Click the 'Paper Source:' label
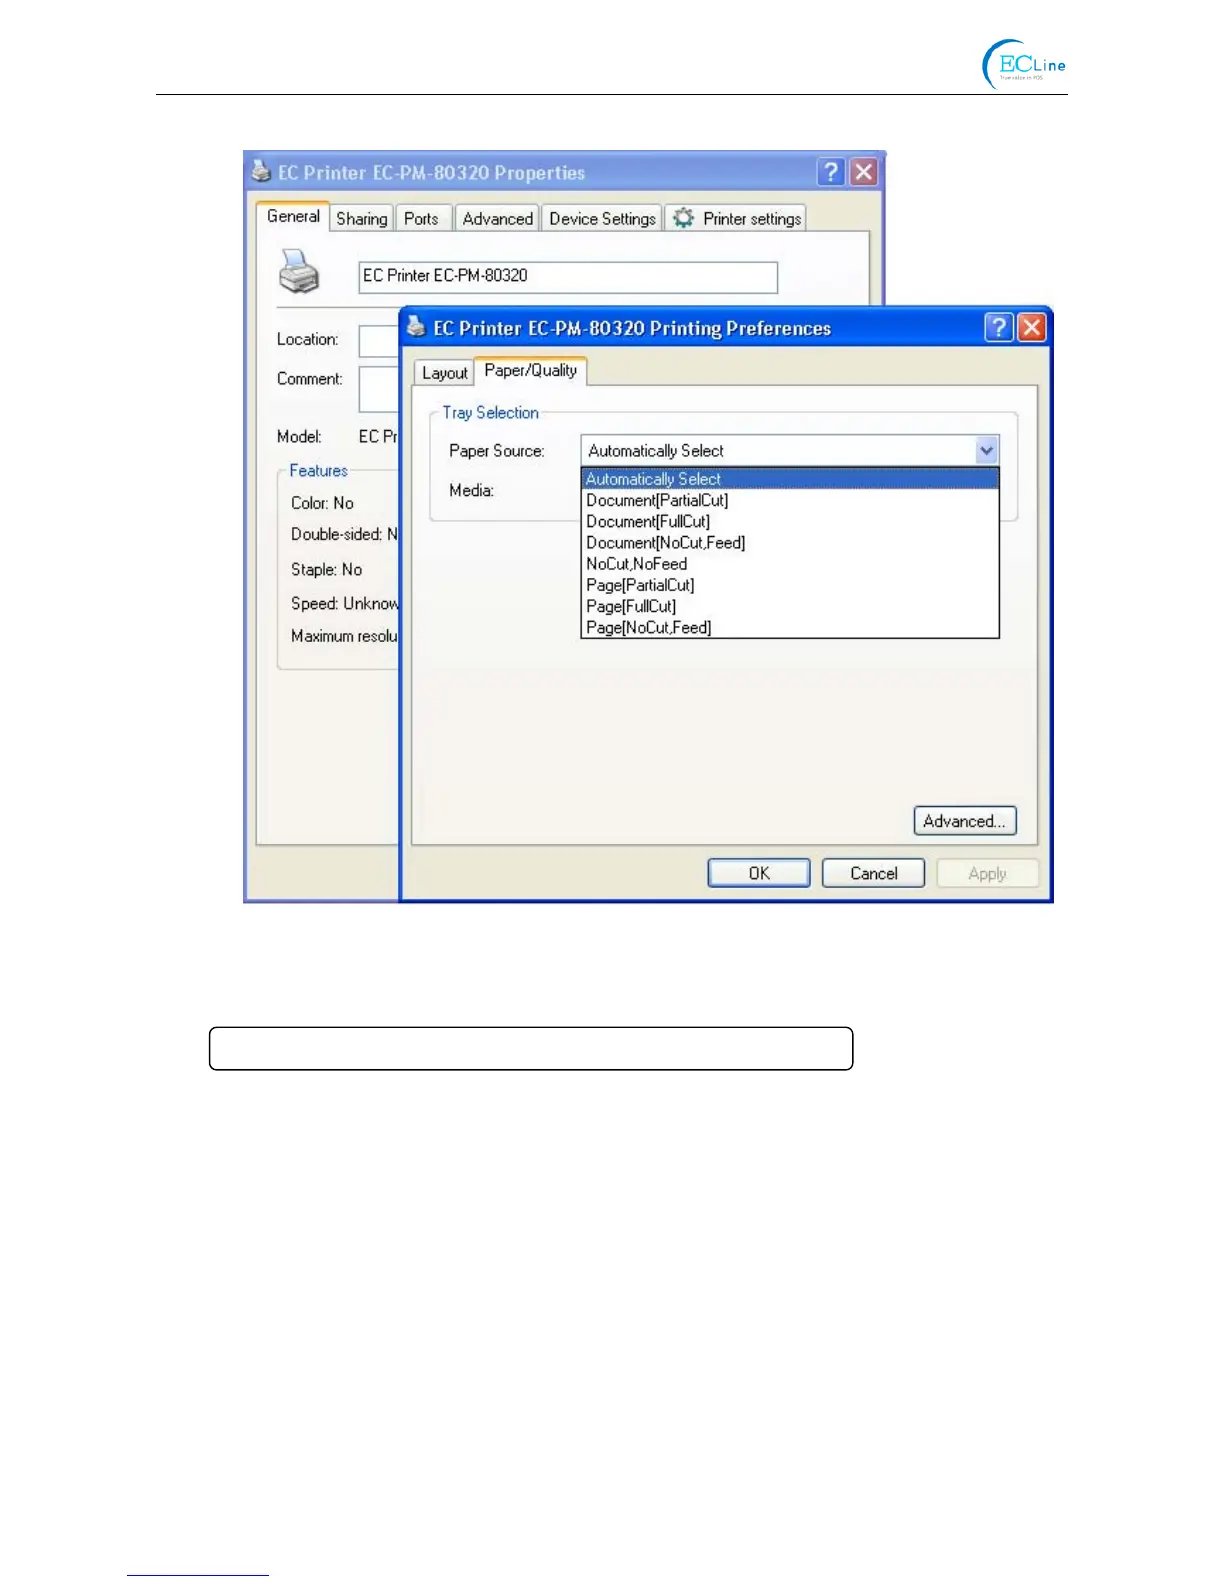Viewport: 1224px width, 1584px height. (x=496, y=451)
